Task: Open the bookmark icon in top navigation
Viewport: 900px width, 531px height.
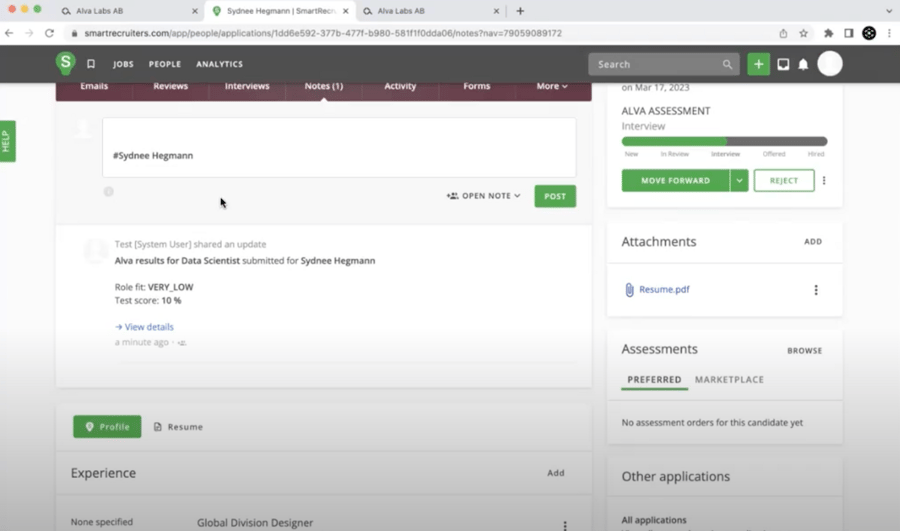Action: (x=91, y=64)
